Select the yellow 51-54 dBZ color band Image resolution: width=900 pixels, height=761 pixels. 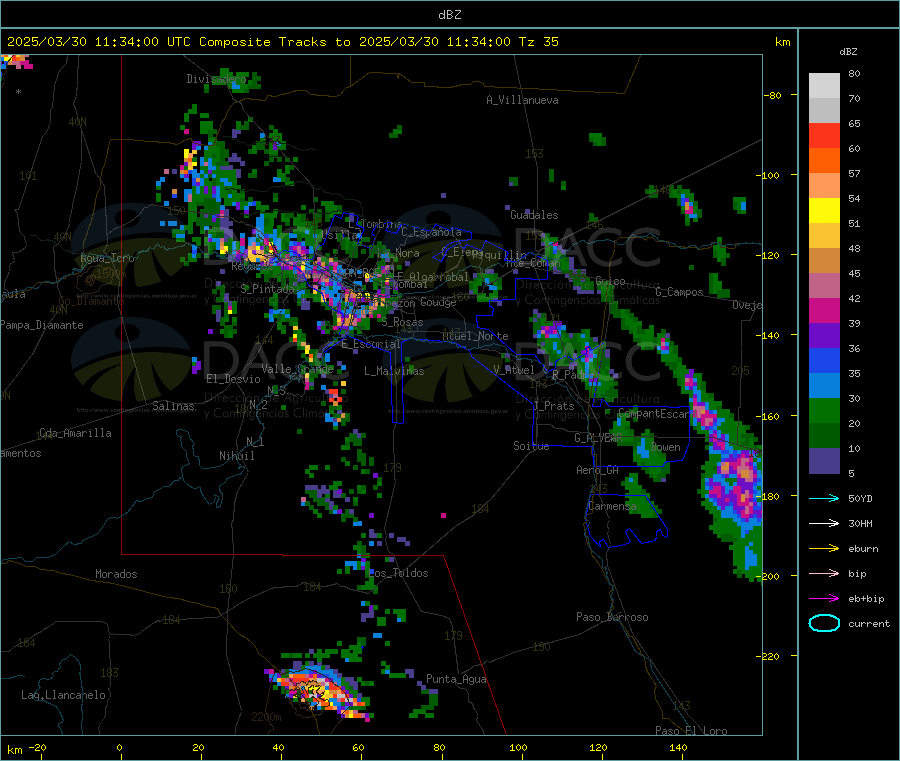click(824, 211)
